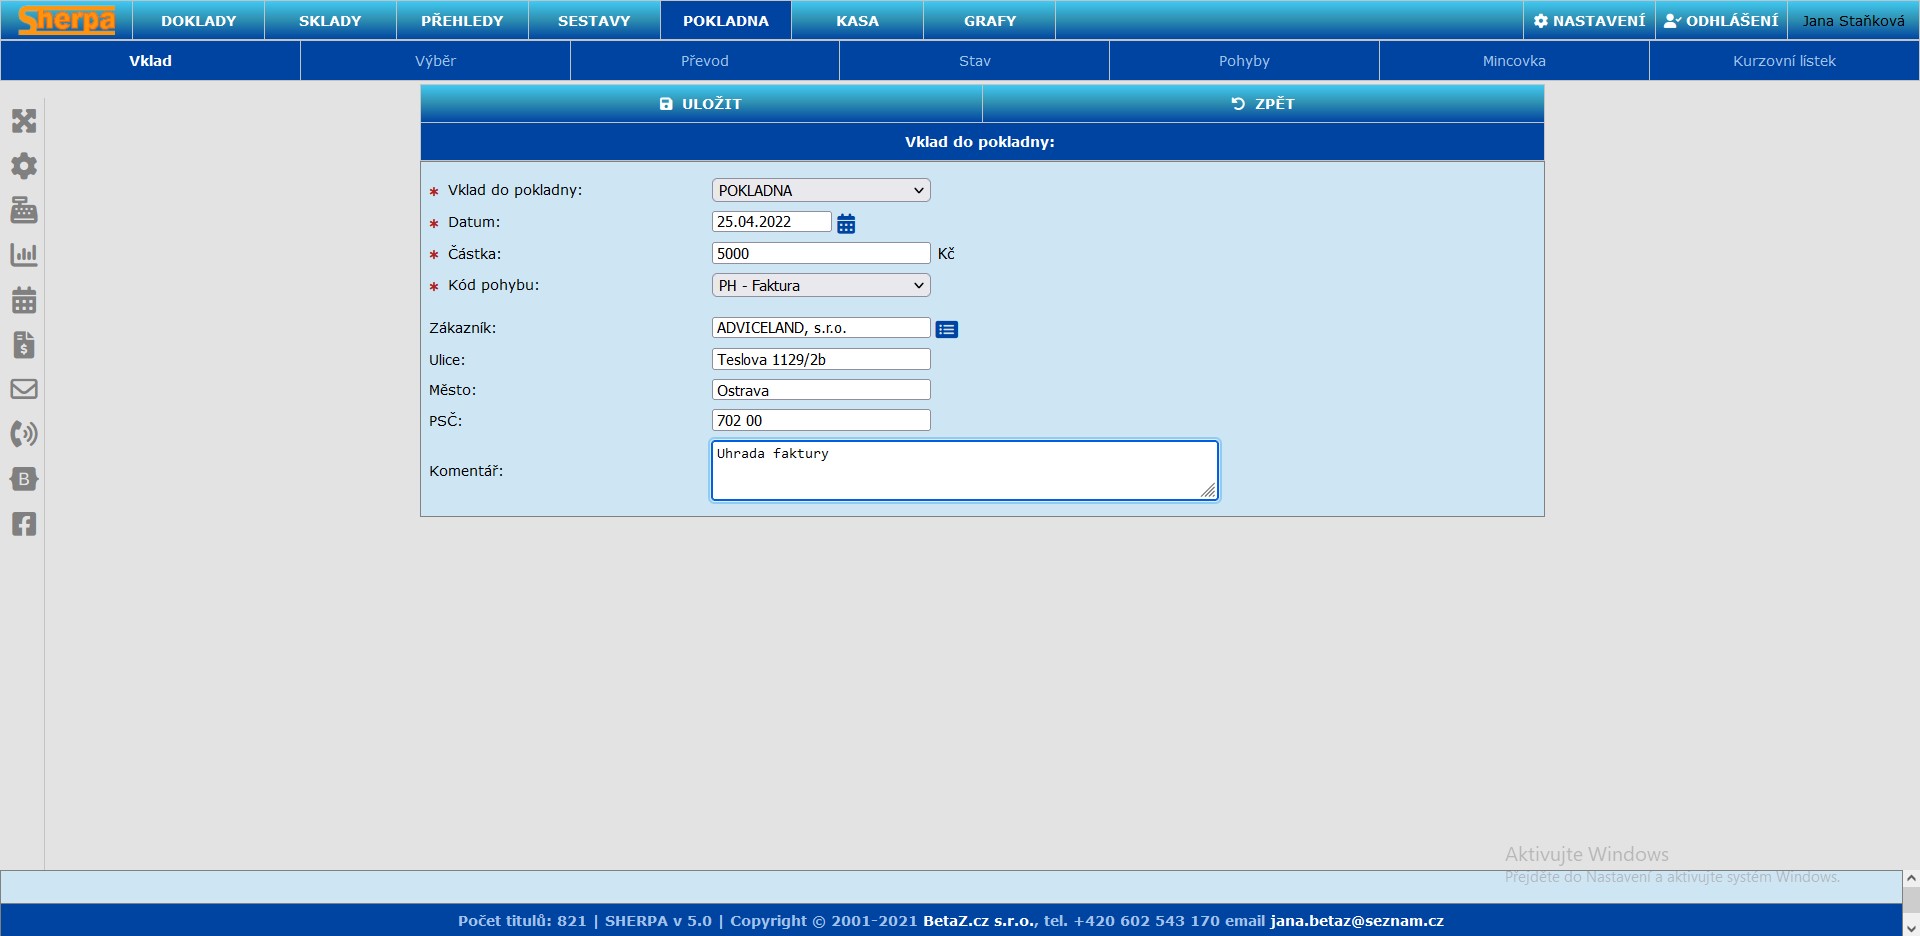Click the Komentář text area
Image resolution: width=1920 pixels, height=936 pixels.
click(x=963, y=470)
